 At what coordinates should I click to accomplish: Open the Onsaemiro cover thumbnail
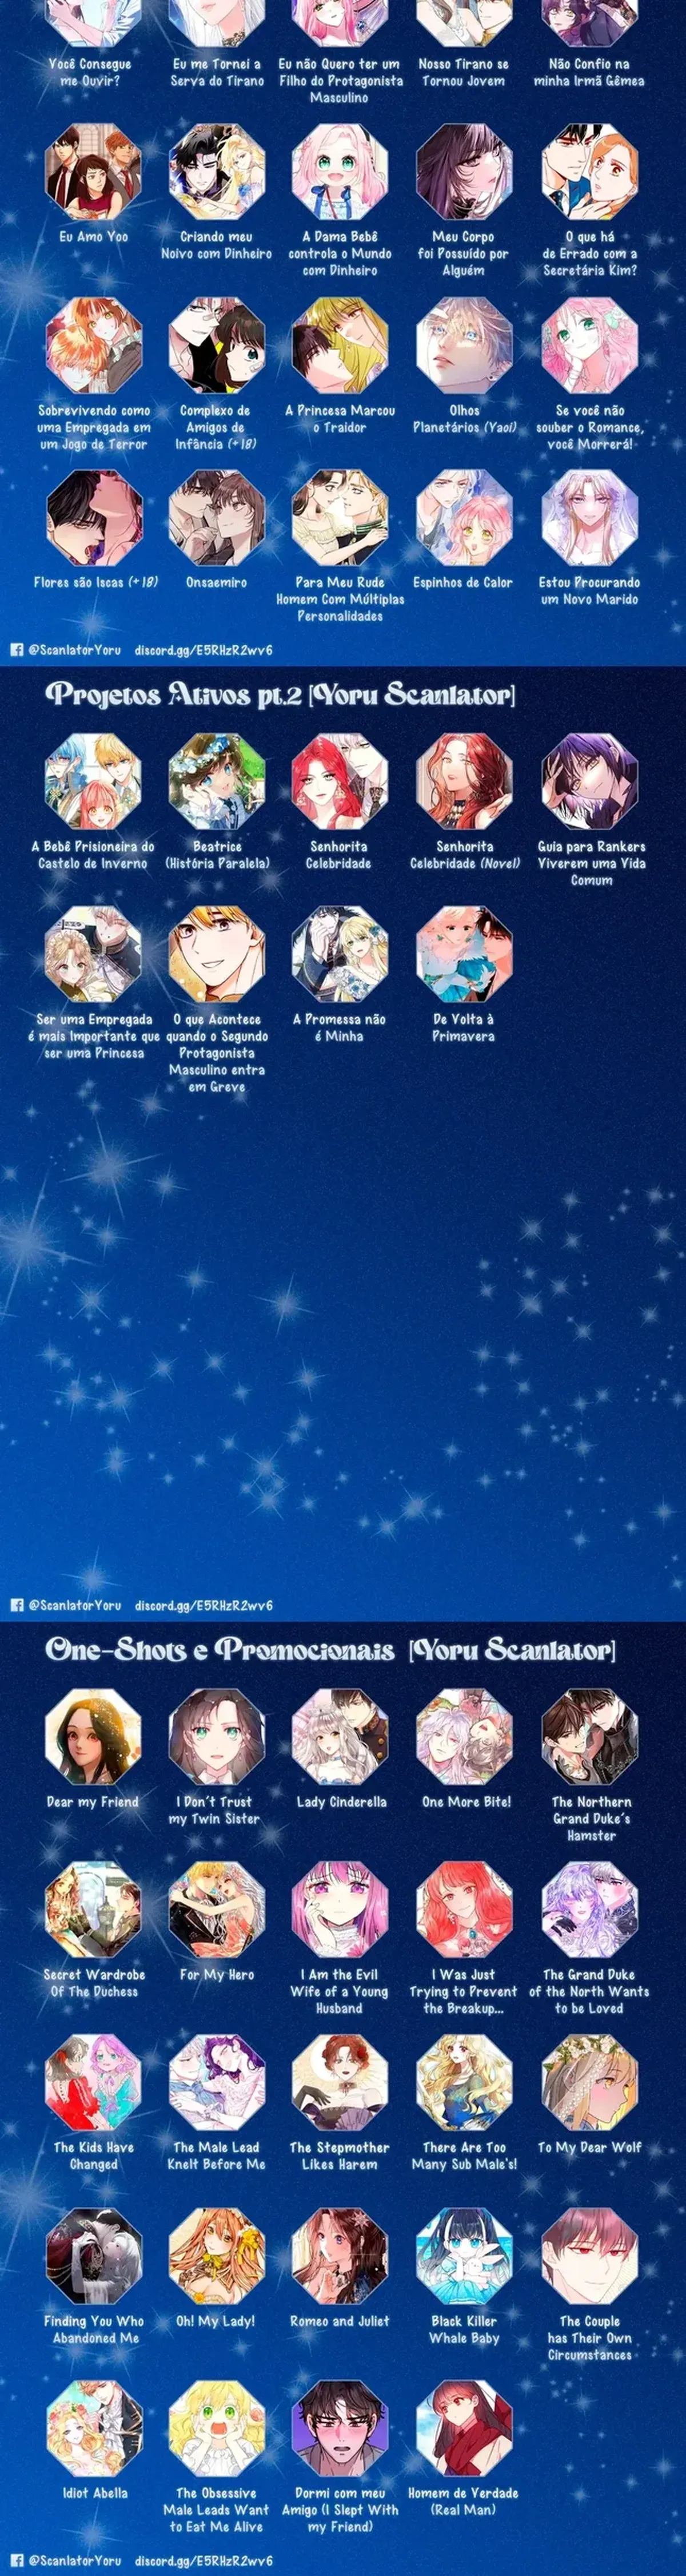click(x=217, y=518)
